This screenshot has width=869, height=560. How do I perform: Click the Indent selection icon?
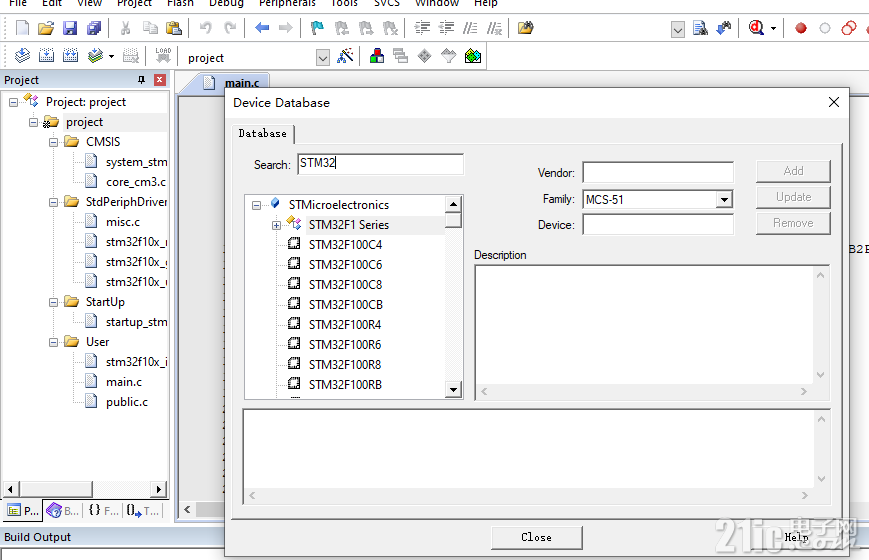click(x=422, y=28)
